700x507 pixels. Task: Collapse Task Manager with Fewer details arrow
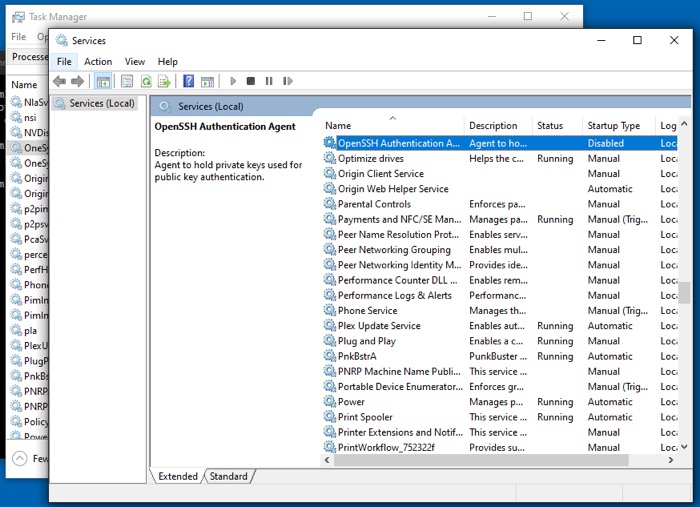[20, 458]
